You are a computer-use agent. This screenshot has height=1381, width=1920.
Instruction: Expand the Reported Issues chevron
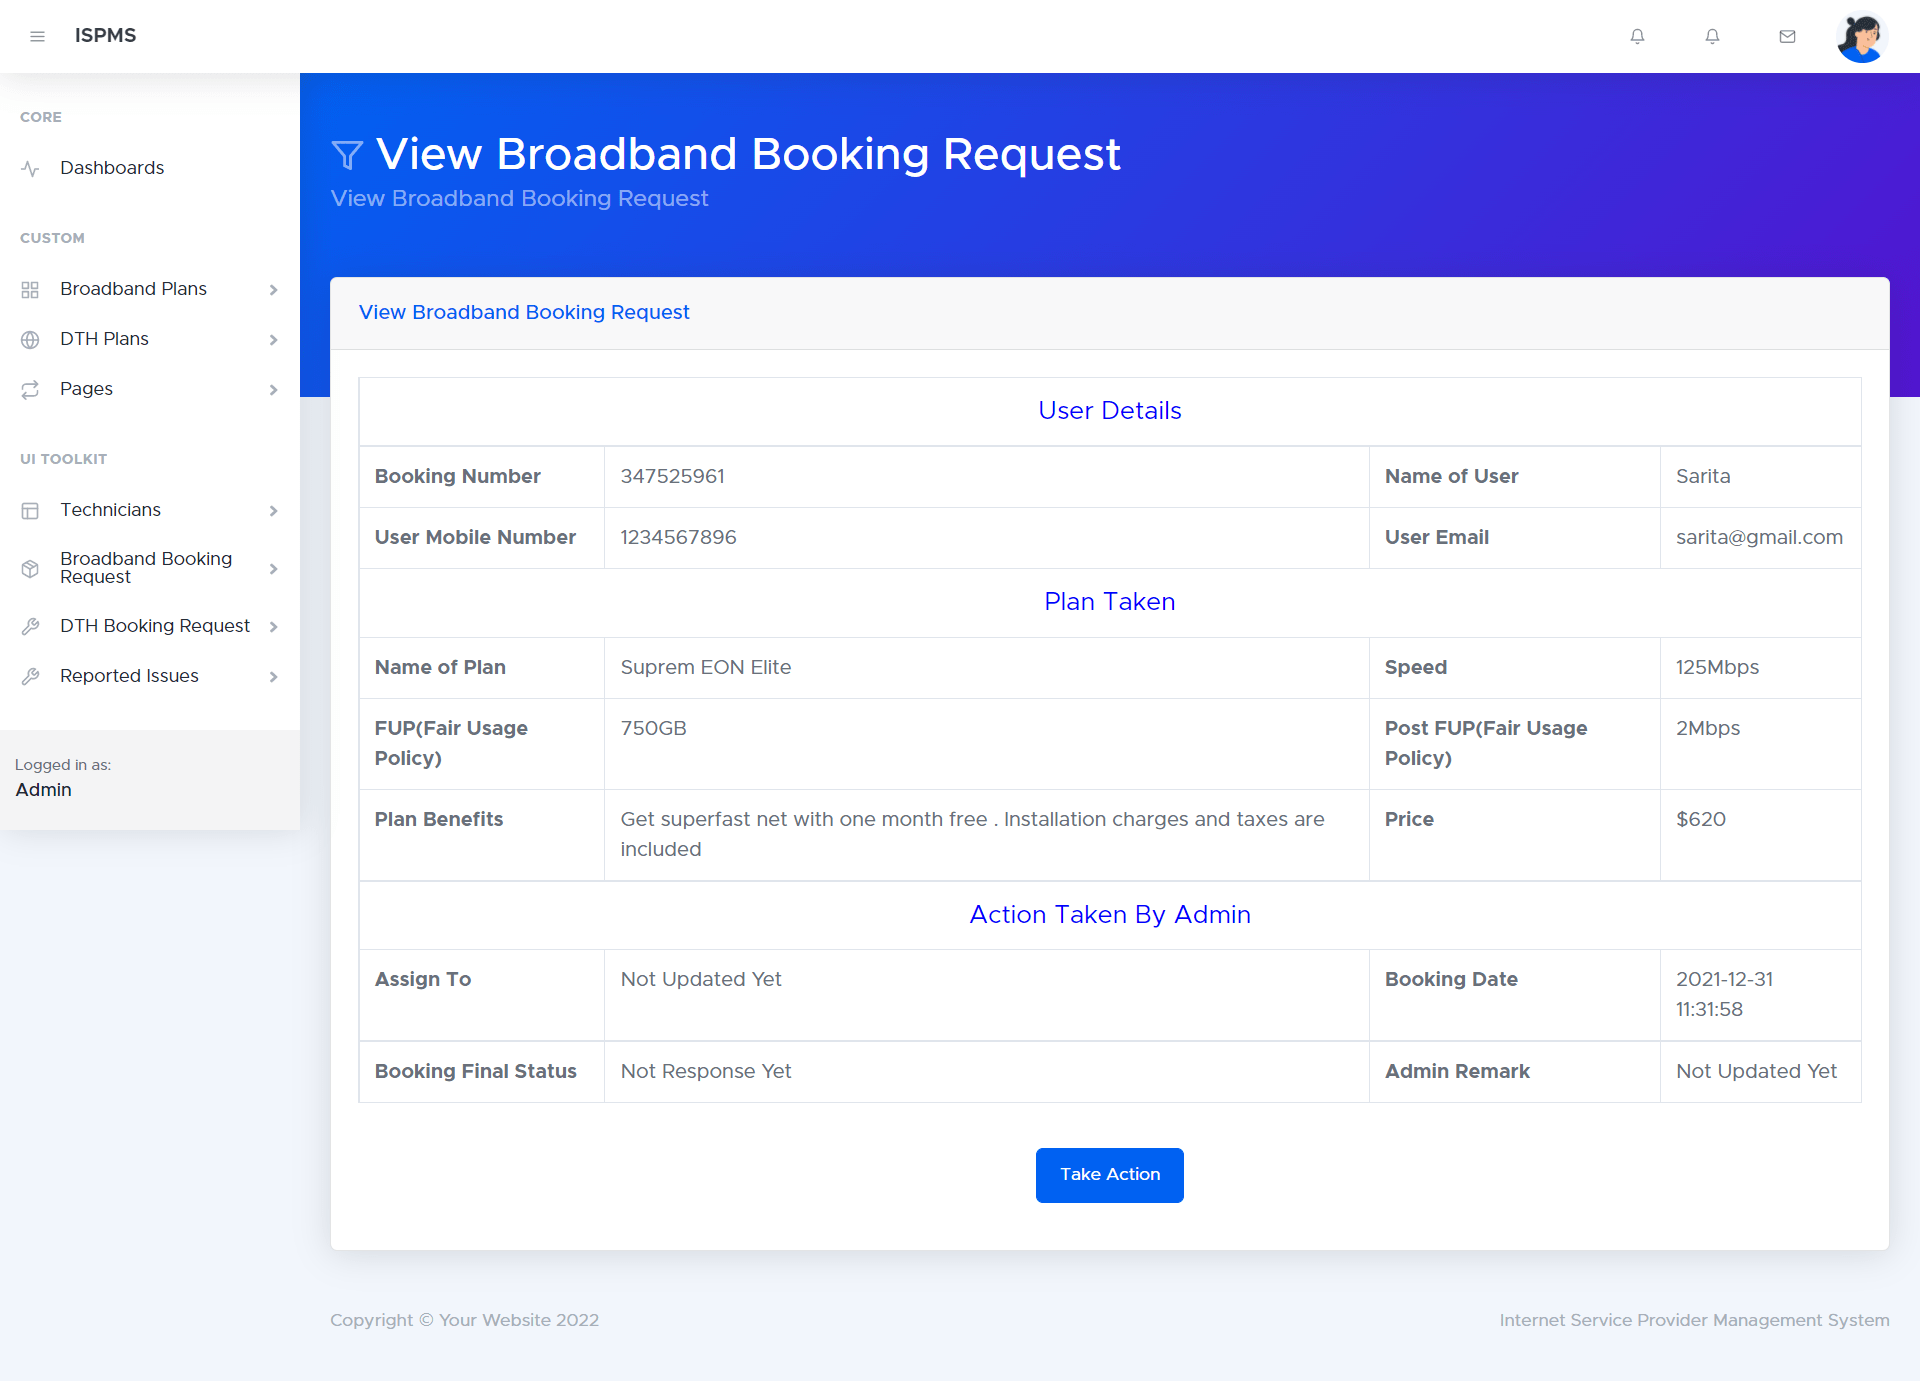pos(273,677)
